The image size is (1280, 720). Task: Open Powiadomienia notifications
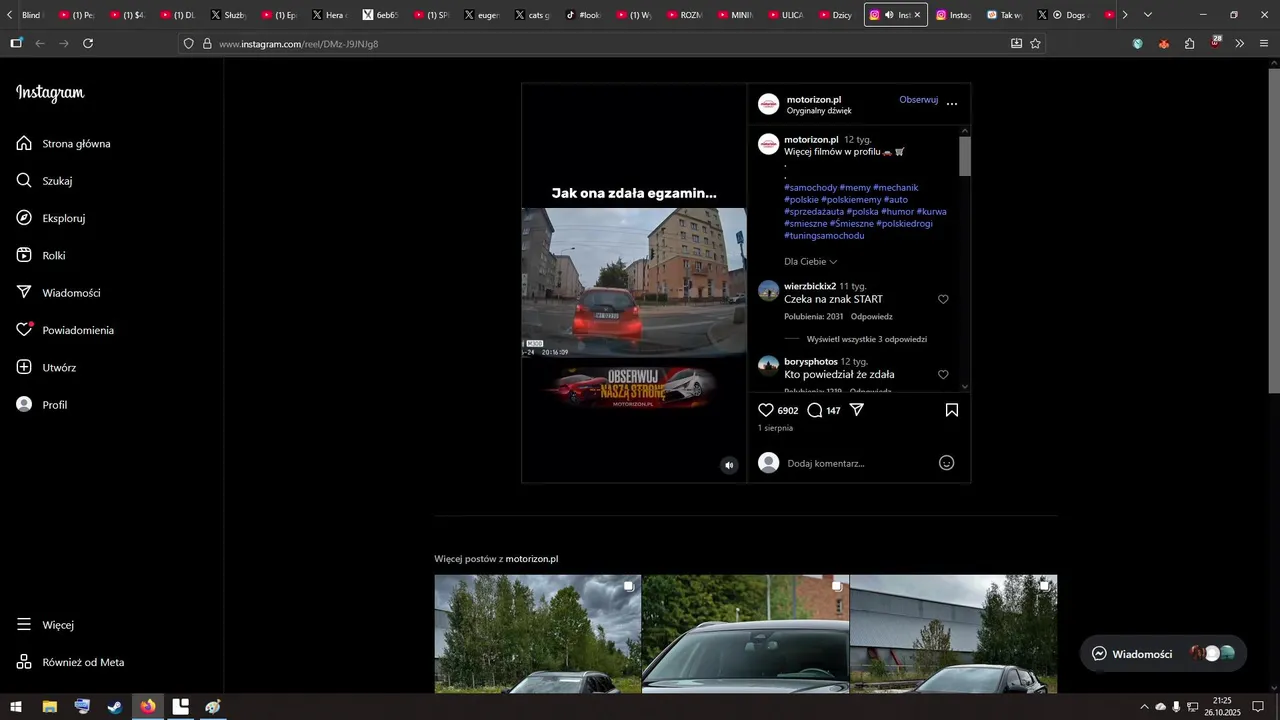point(66,330)
